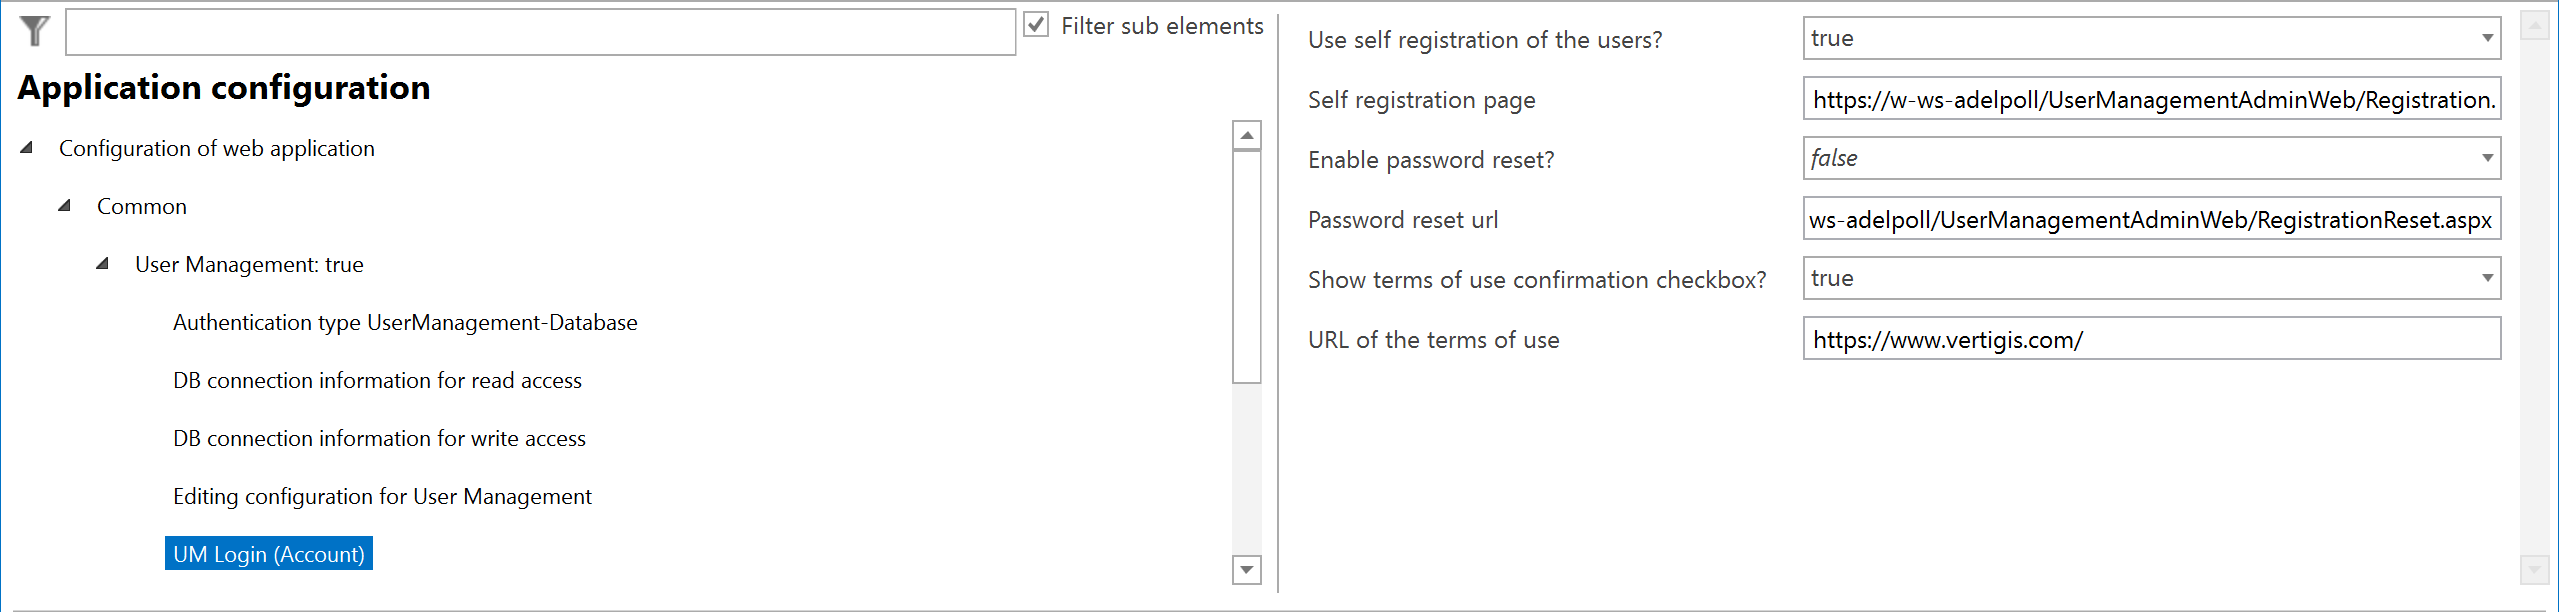
Task: Select "Editing configuration for User Management"
Action: click(382, 496)
